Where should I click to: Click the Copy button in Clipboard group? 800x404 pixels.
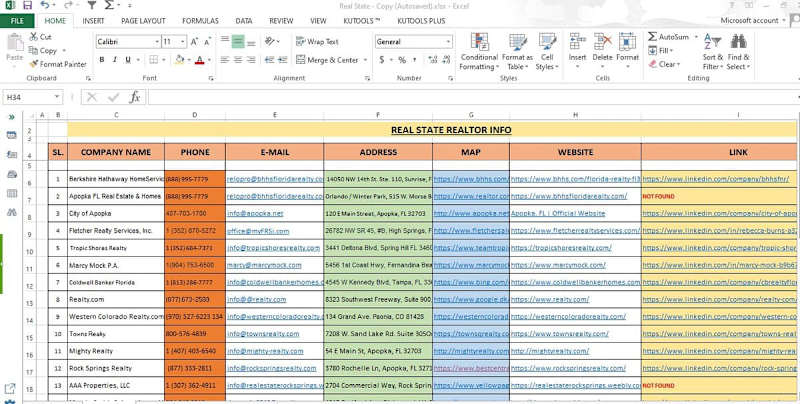click(47, 50)
